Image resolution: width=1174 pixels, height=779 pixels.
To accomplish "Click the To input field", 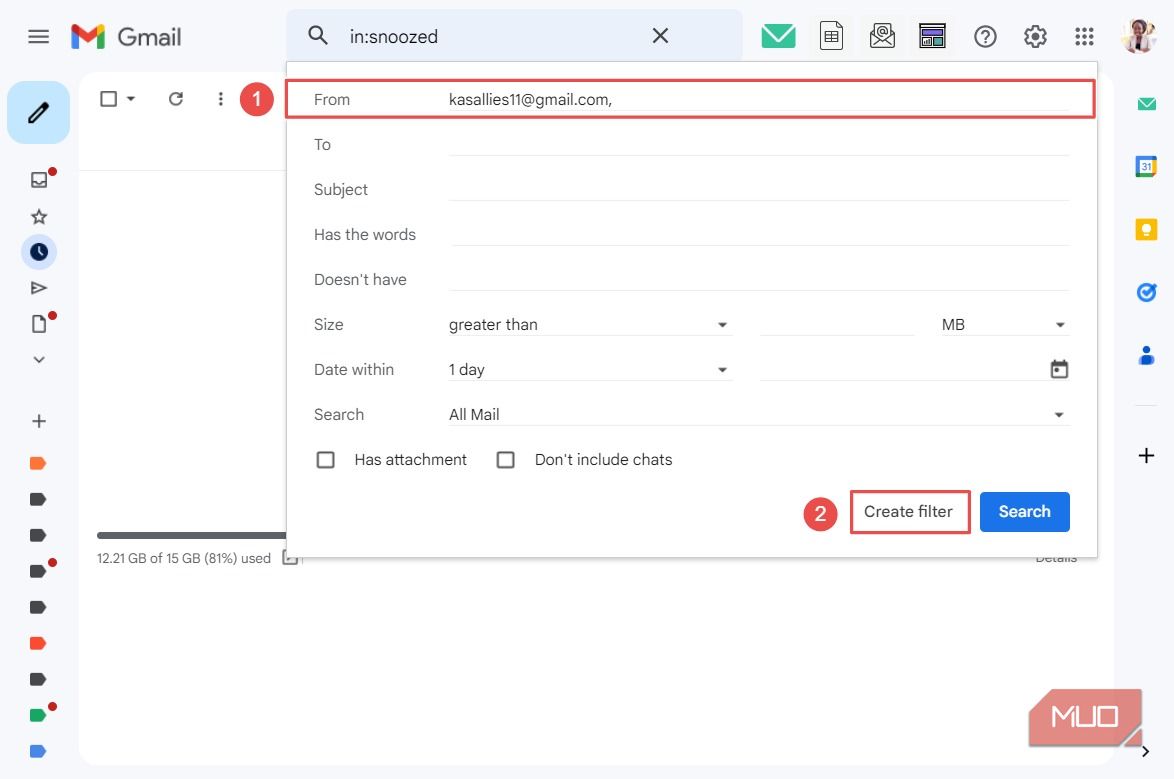I will click(x=758, y=145).
